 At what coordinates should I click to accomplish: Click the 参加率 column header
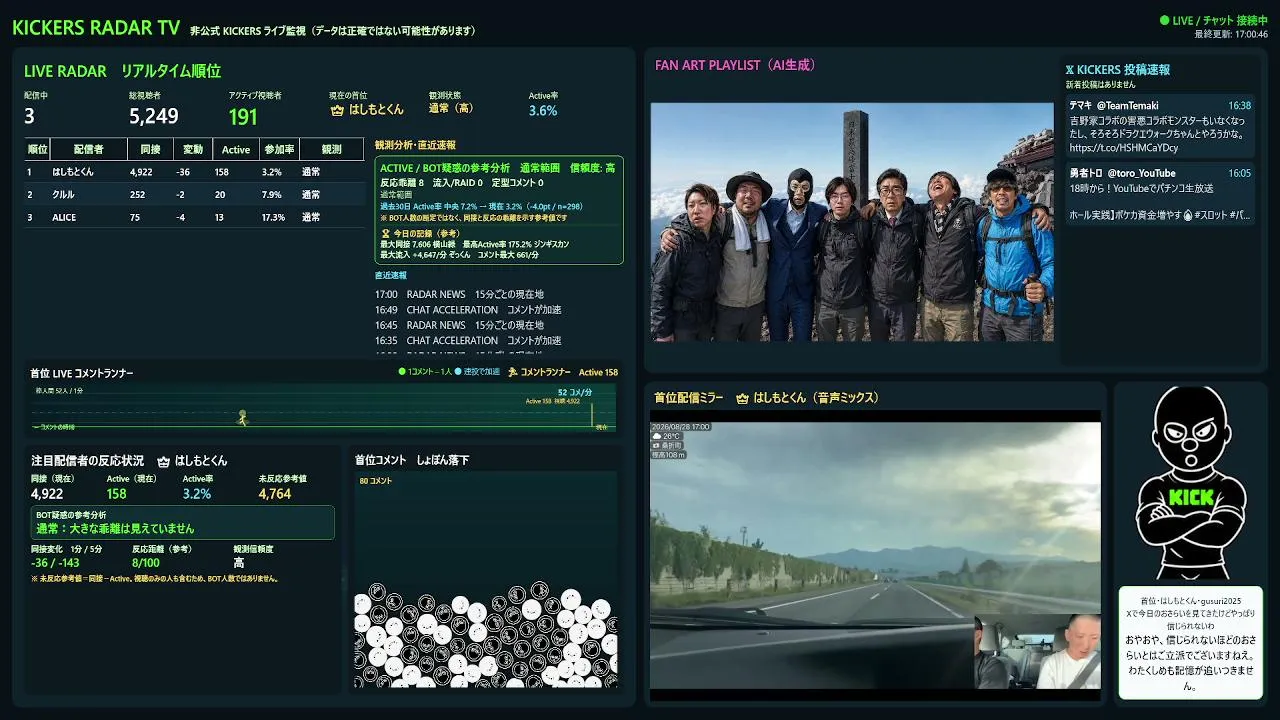pyautogui.click(x=277, y=149)
